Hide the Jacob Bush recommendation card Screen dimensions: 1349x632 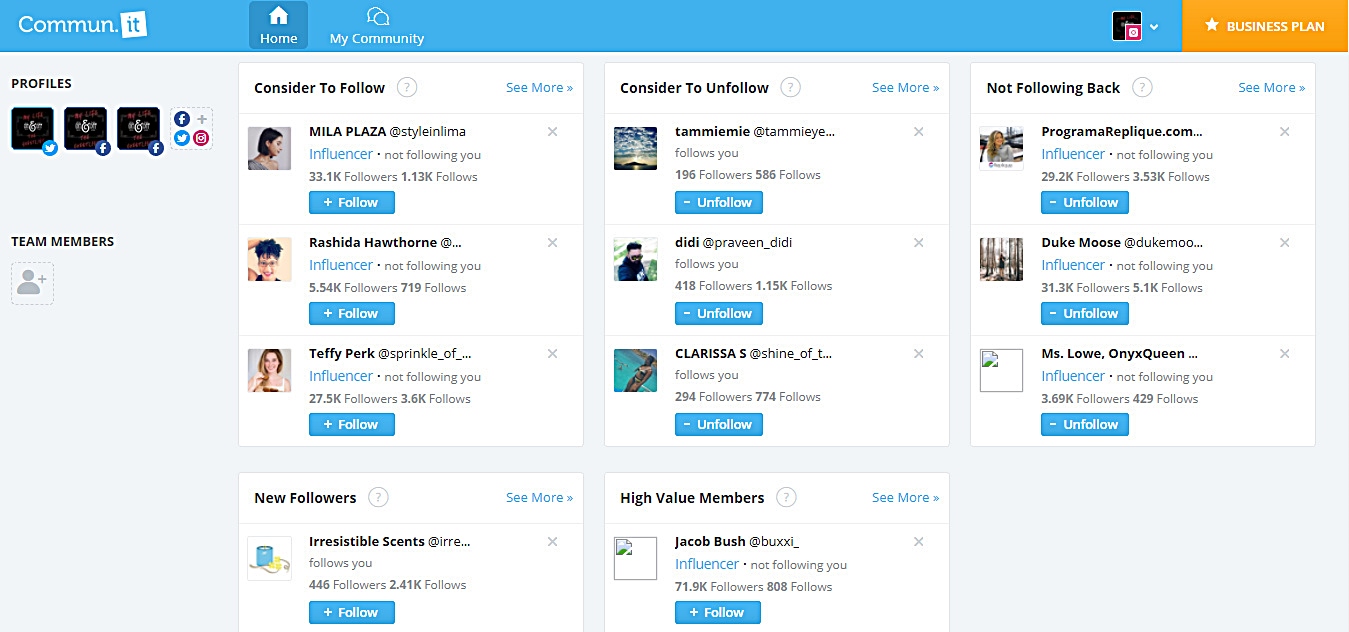click(x=918, y=541)
